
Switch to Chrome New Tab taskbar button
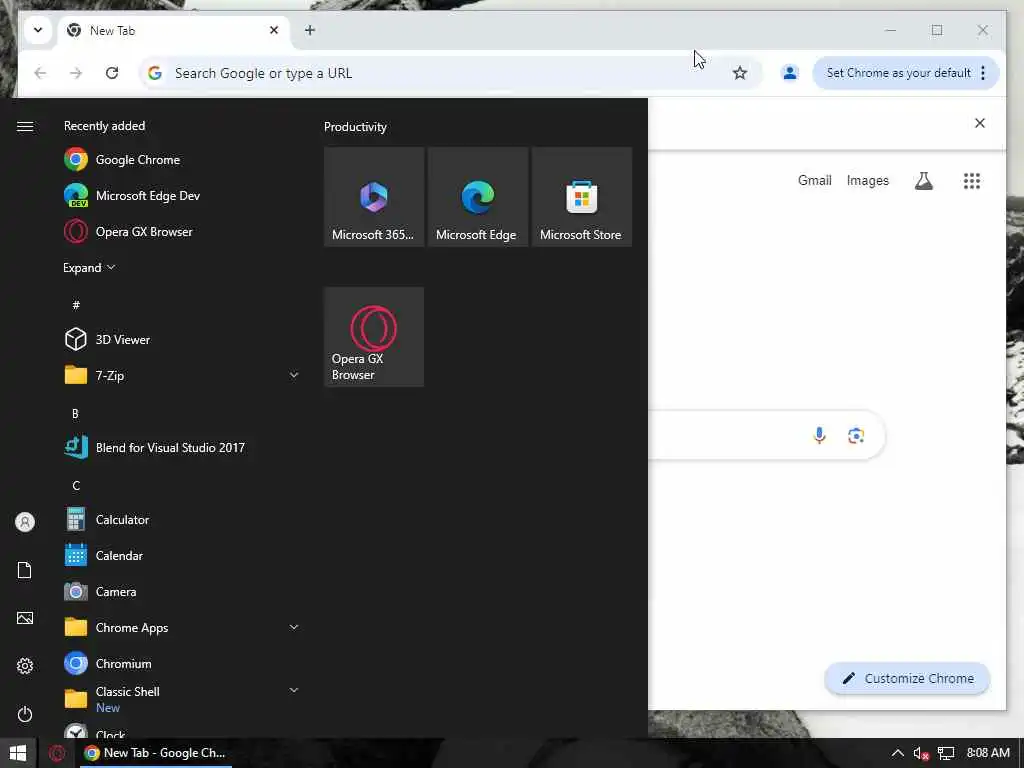[155, 753]
